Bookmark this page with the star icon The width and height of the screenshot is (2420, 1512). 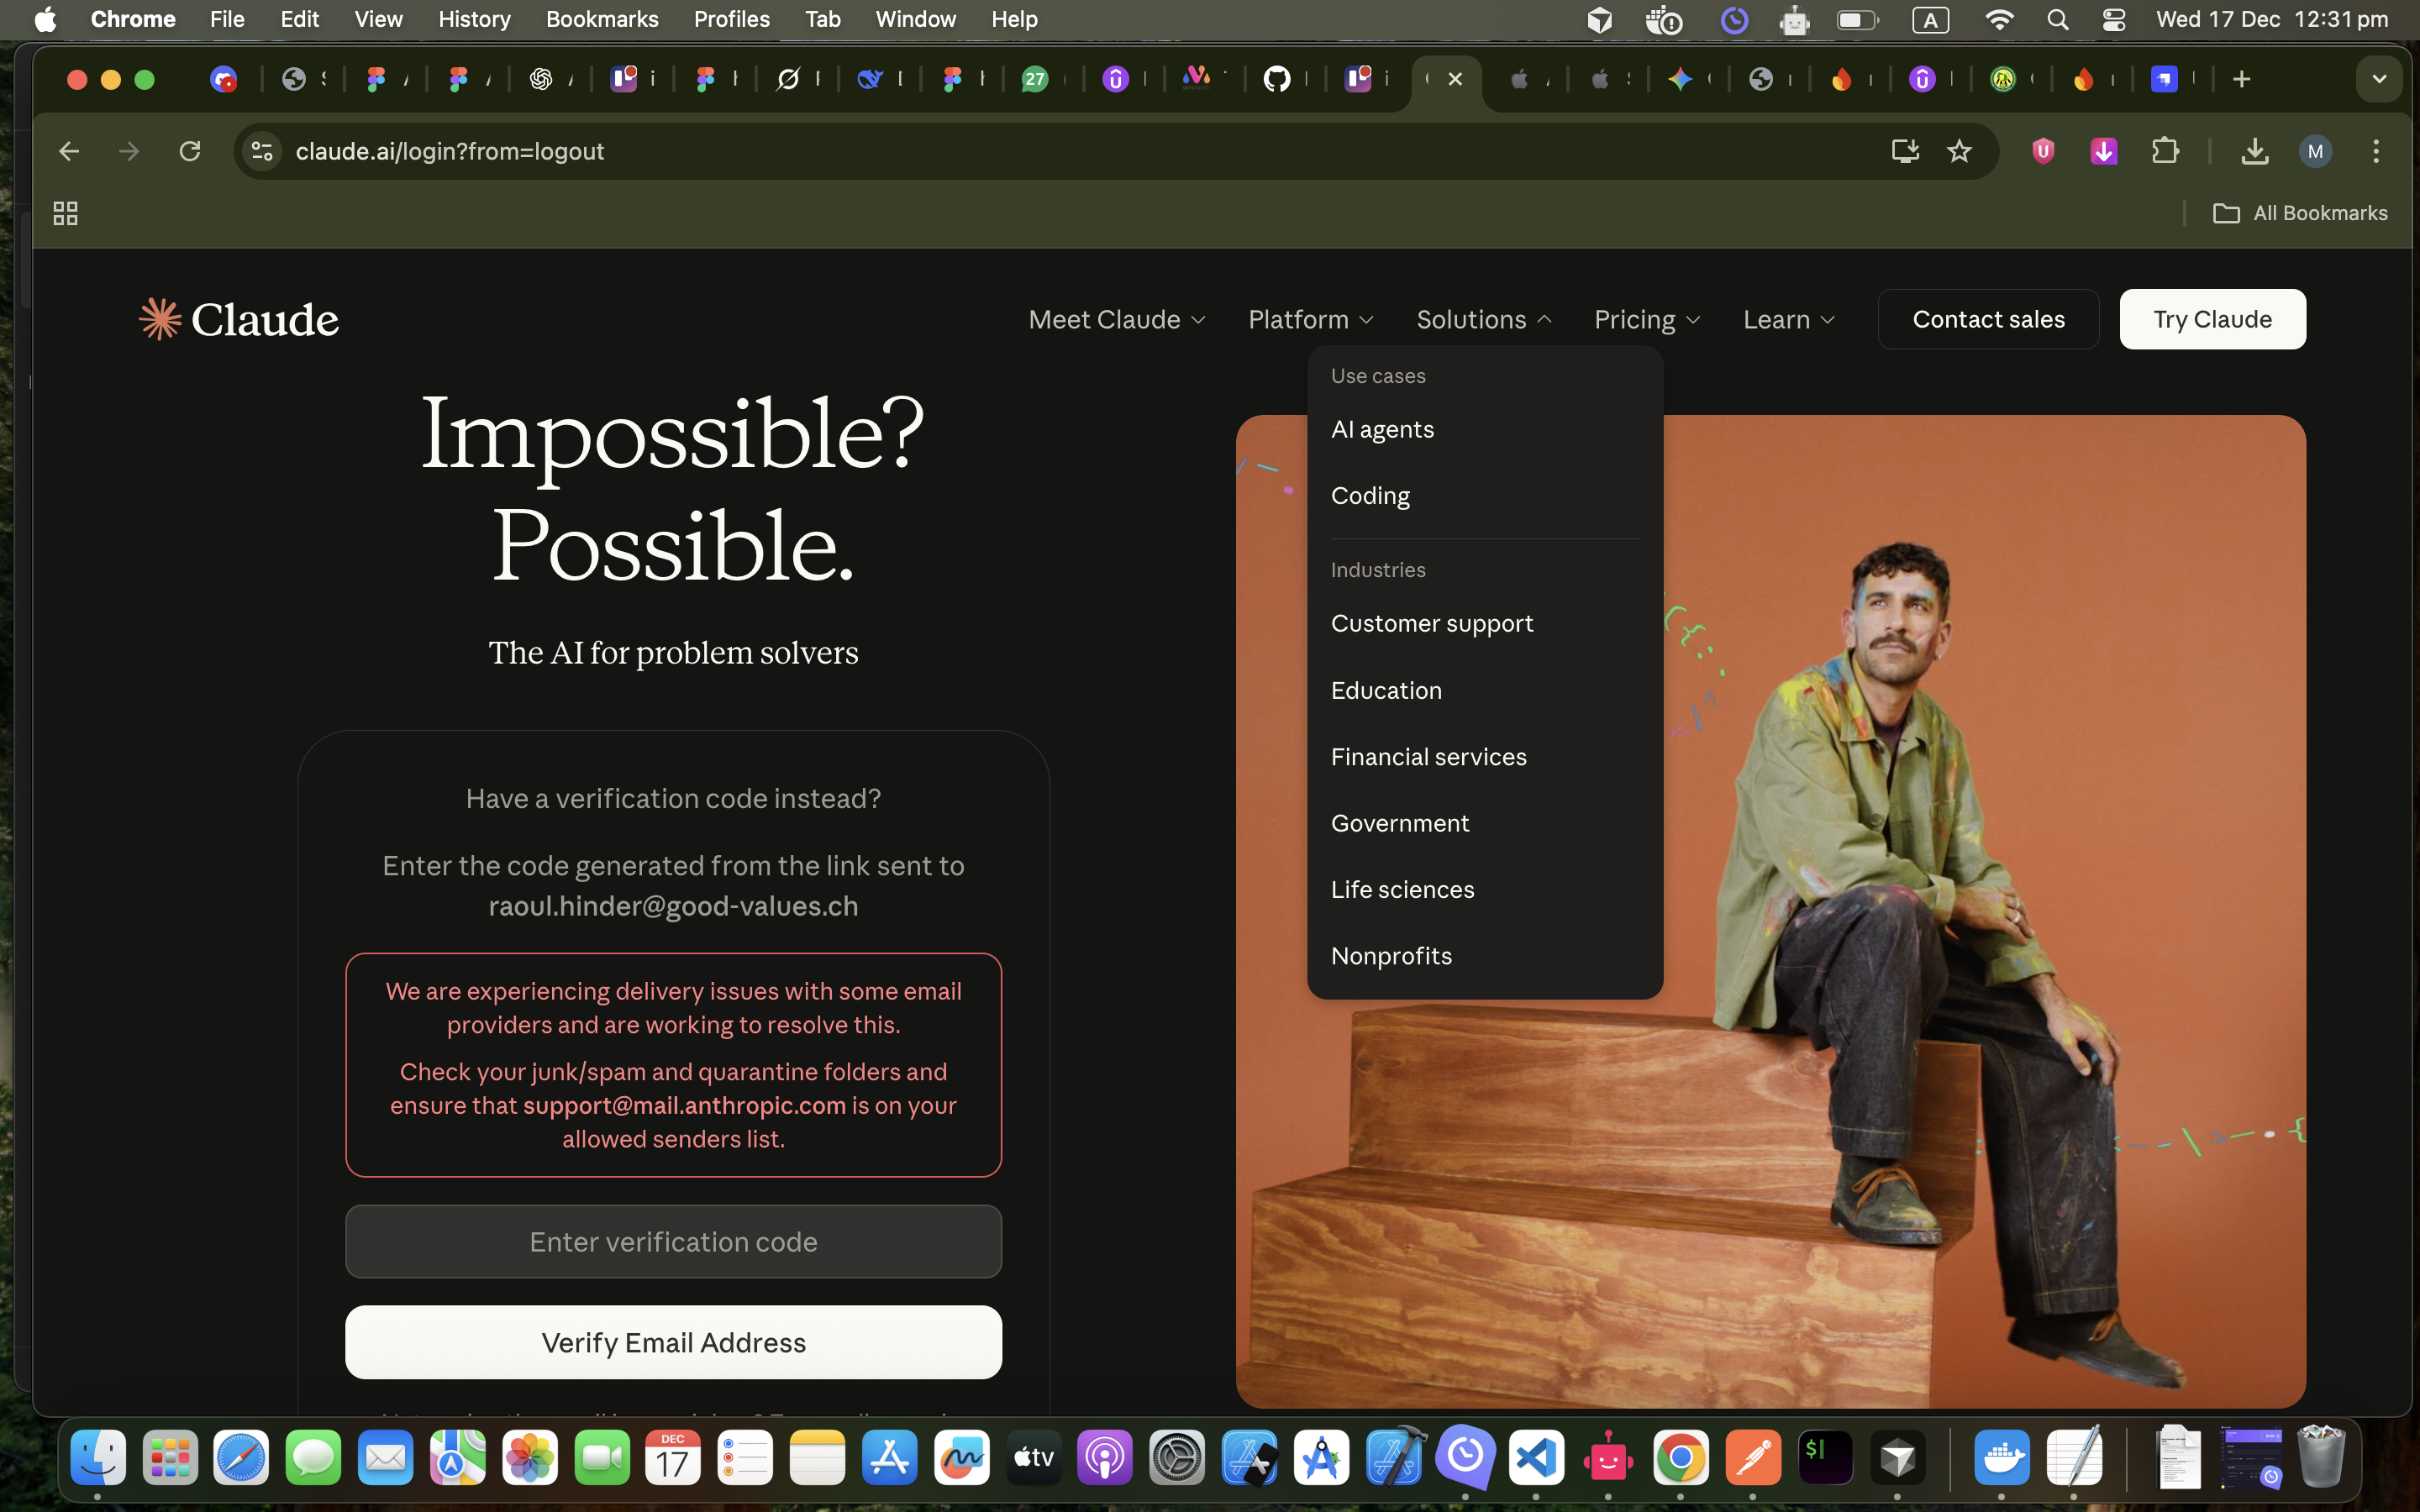tap(1959, 151)
